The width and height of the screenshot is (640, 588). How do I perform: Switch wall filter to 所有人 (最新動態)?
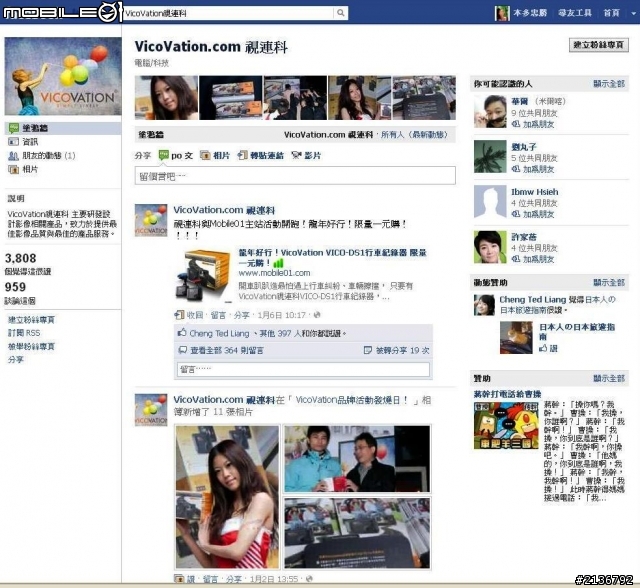coord(414,135)
